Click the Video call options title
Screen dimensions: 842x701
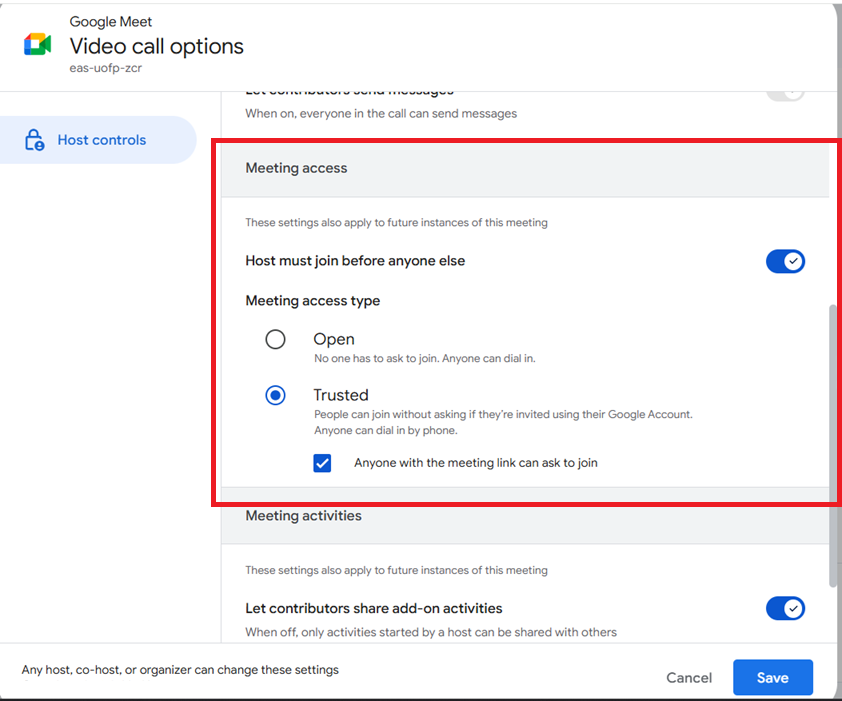click(x=156, y=46)
